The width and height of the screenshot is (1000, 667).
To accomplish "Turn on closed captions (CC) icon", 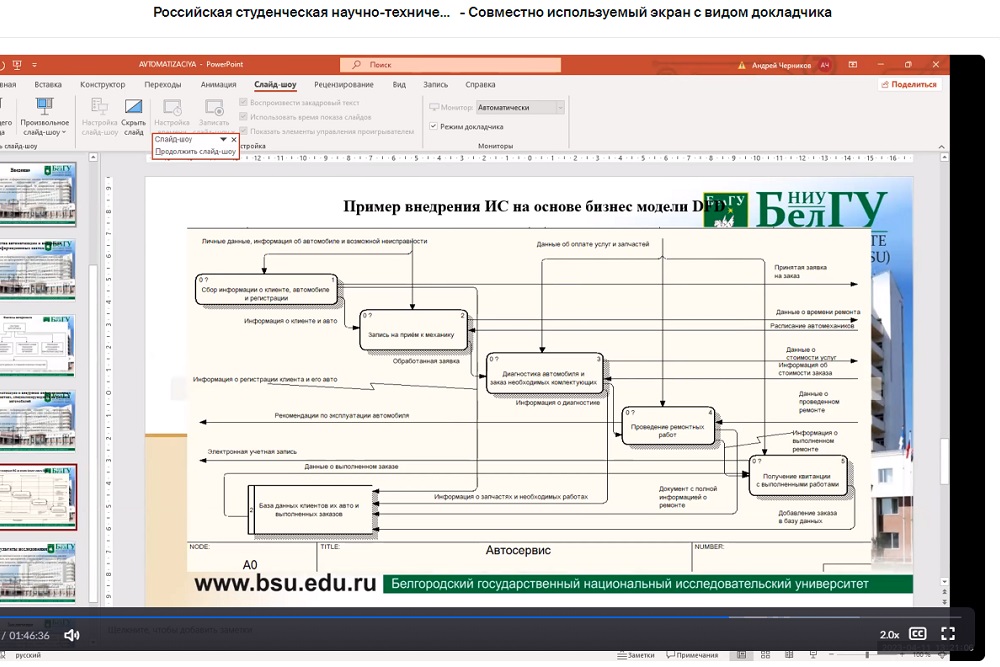I will click(x=917, y=635).
